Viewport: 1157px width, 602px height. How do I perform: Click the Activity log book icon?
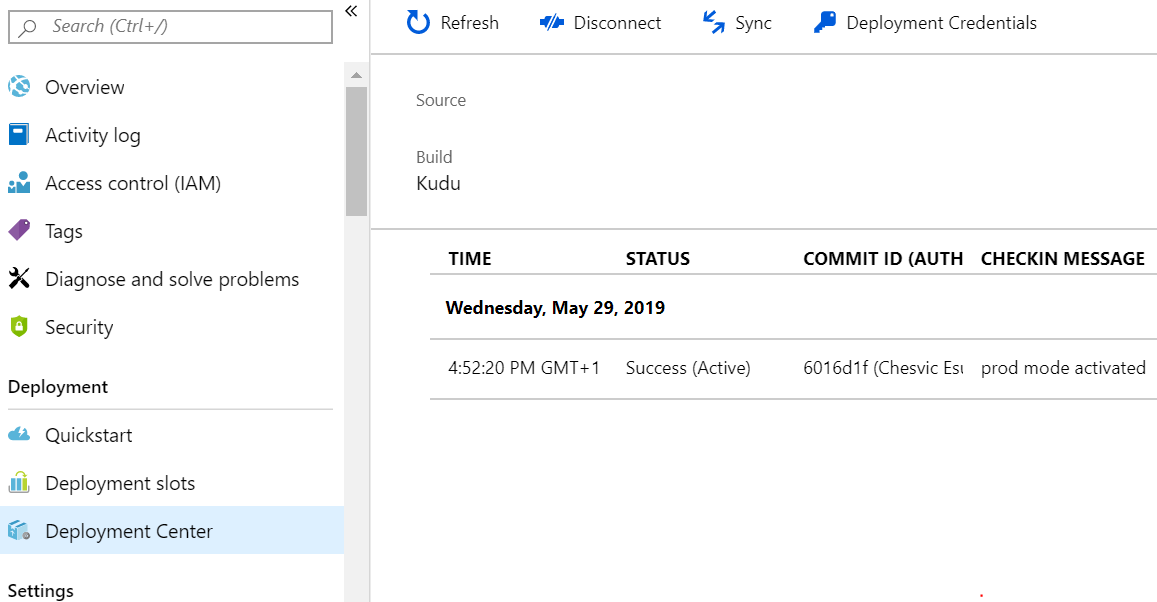19,135
